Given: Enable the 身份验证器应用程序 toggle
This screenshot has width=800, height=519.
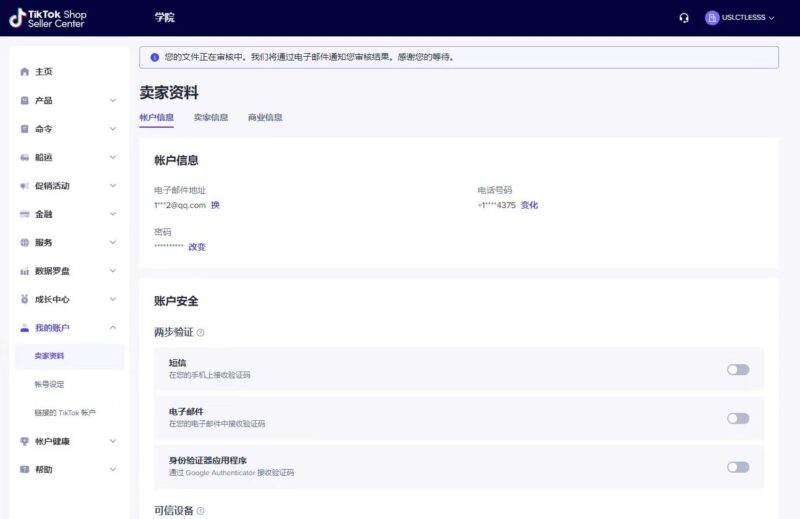Looking at the screenshot, I should click(738, 467).
